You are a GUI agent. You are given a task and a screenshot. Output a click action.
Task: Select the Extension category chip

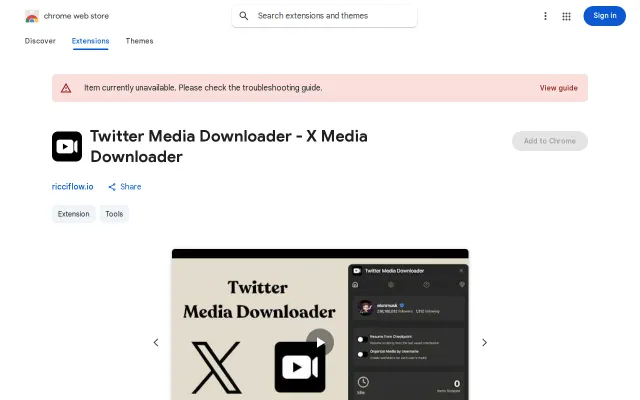click(73, 214)
